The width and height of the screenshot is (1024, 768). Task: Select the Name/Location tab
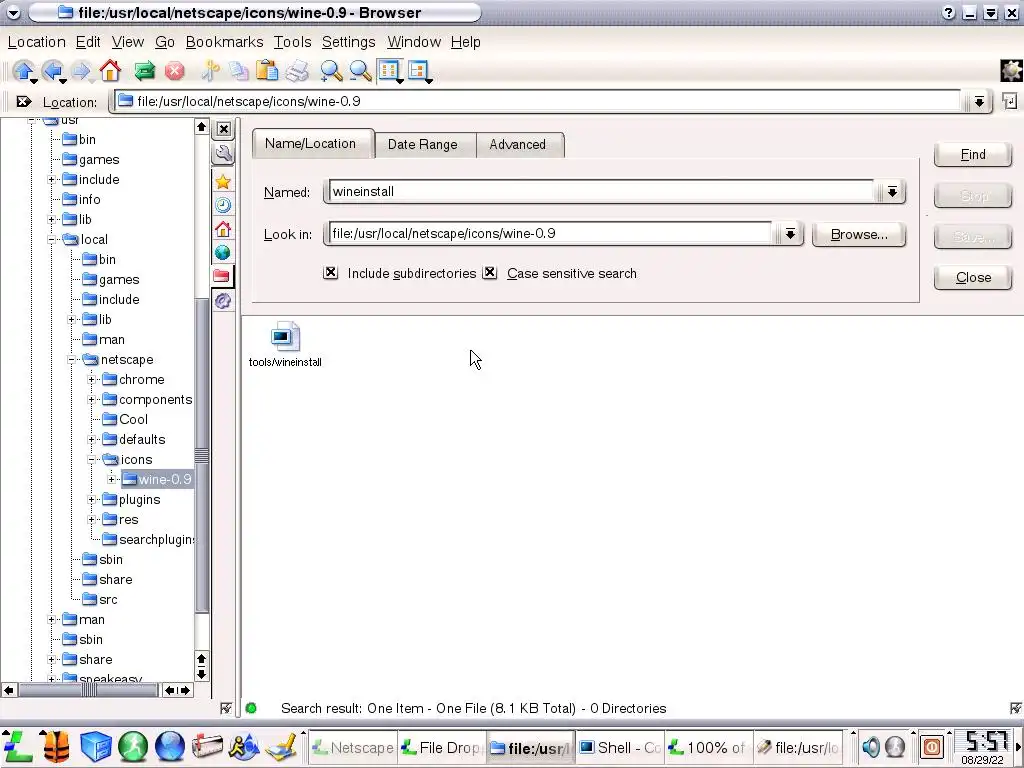coord(311,144)
